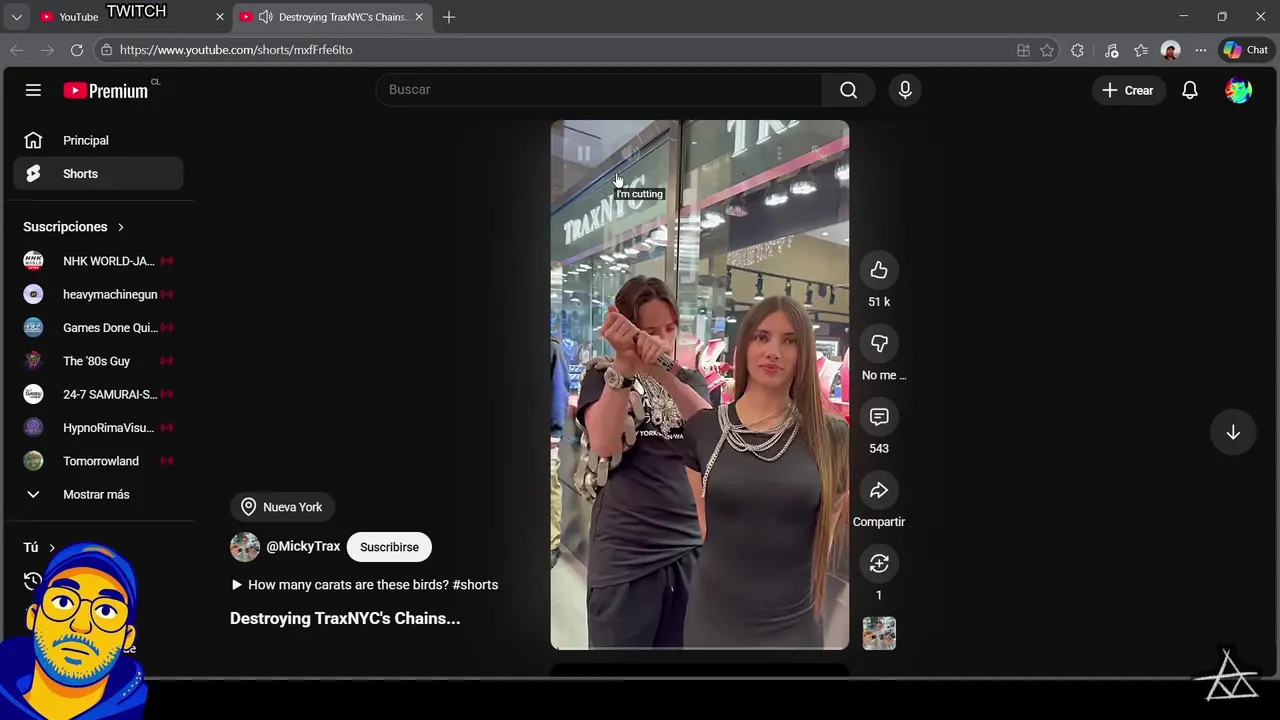The image size is (1280, 720).
Task: Expand the Tú section chevron
Action: [52, 548]
